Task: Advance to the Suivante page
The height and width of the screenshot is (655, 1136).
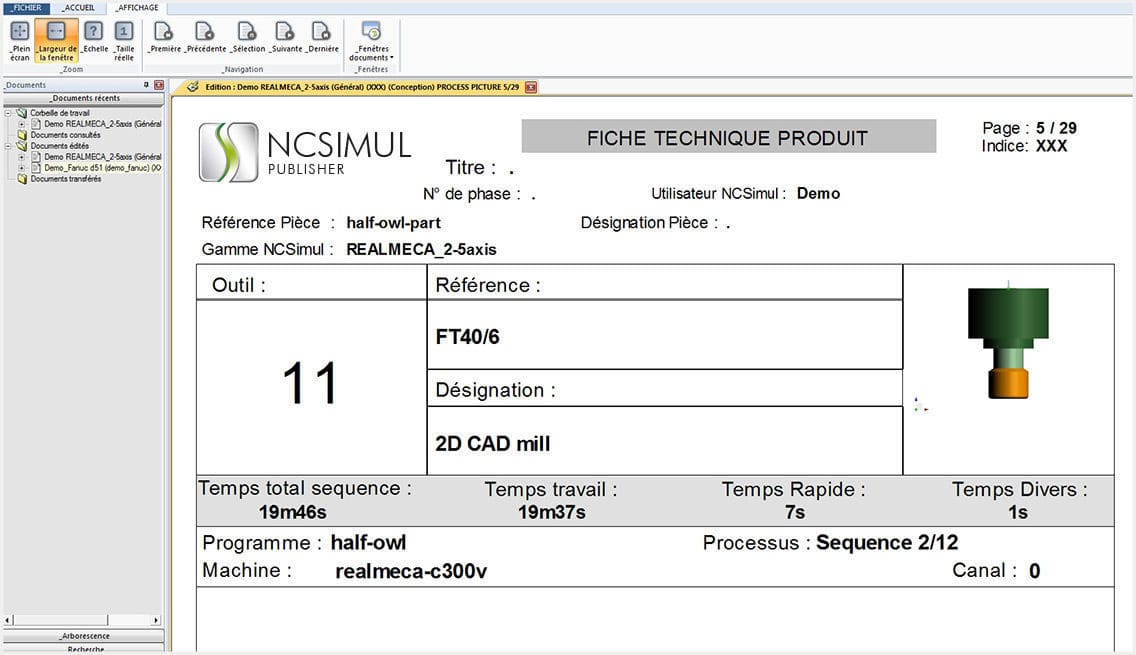Action: click(x=285, y=36)
